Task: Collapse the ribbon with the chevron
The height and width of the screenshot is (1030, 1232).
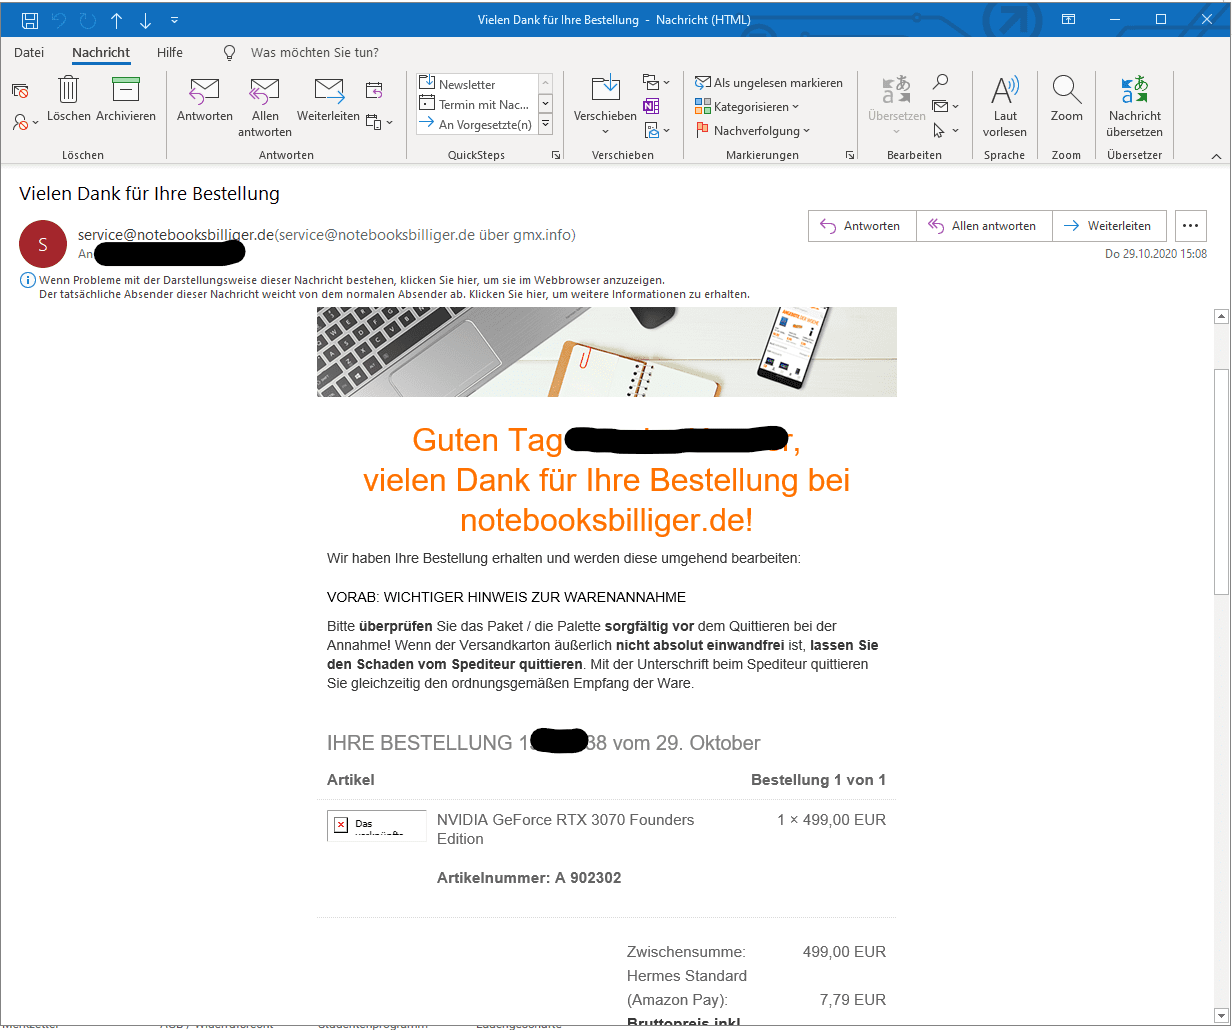Action: pyautogui.click(x=1217, y=156)
